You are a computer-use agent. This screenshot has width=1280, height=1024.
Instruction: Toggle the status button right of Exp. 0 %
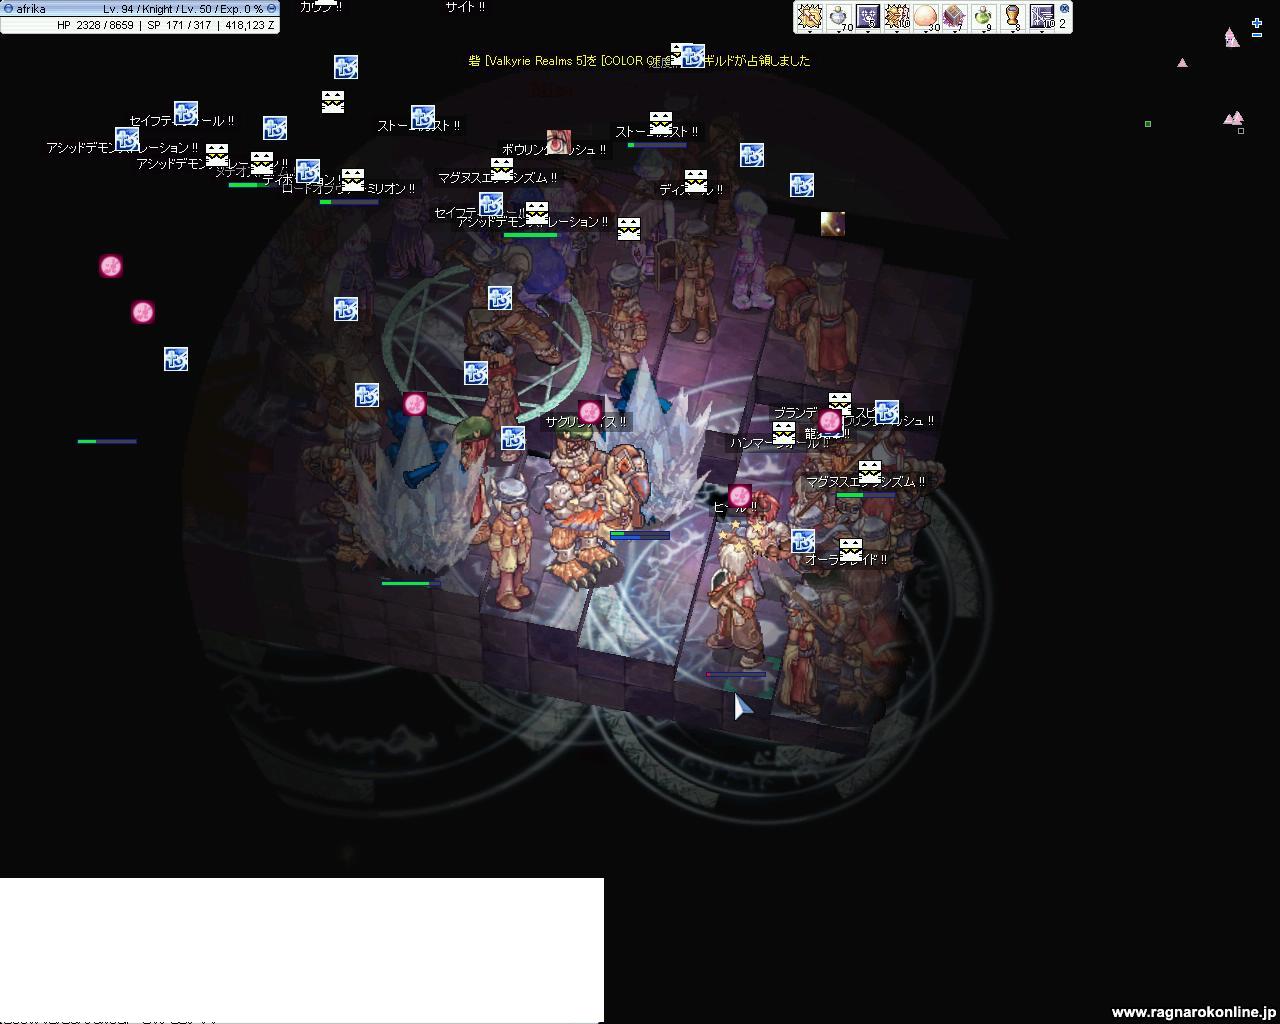(x=271, y=8)
